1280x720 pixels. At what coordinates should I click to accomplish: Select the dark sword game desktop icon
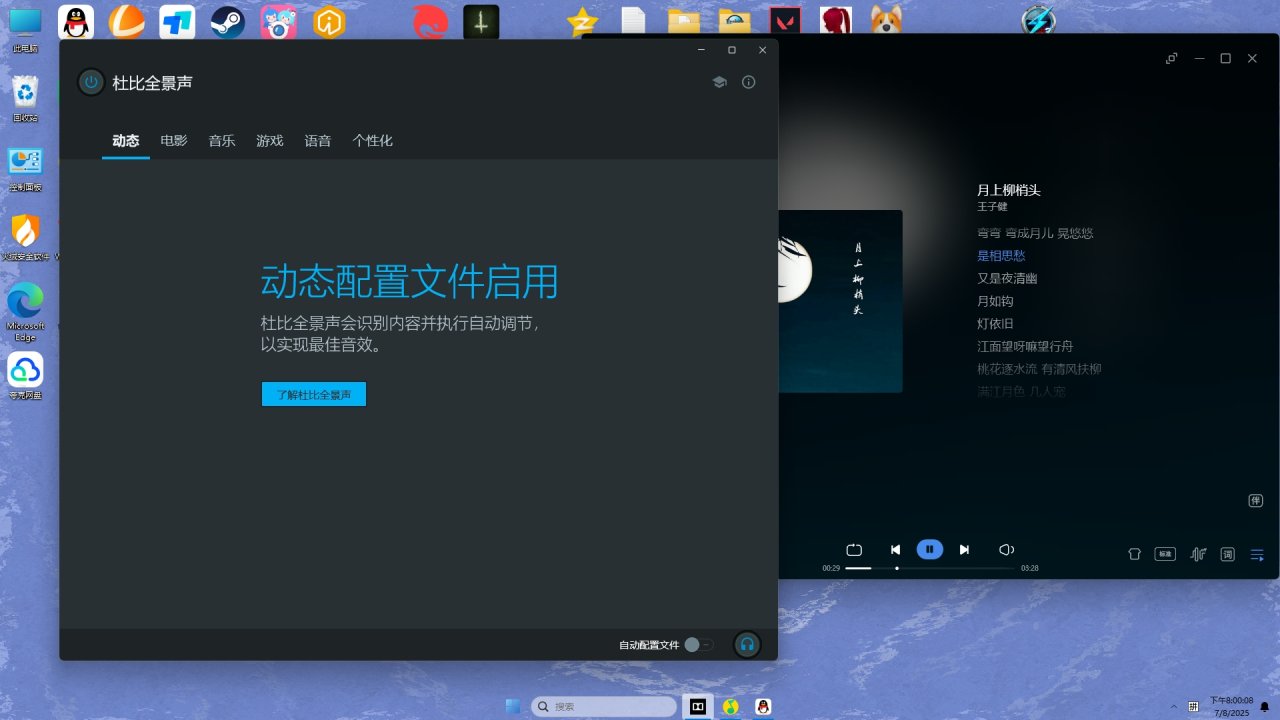pos(481,21)
